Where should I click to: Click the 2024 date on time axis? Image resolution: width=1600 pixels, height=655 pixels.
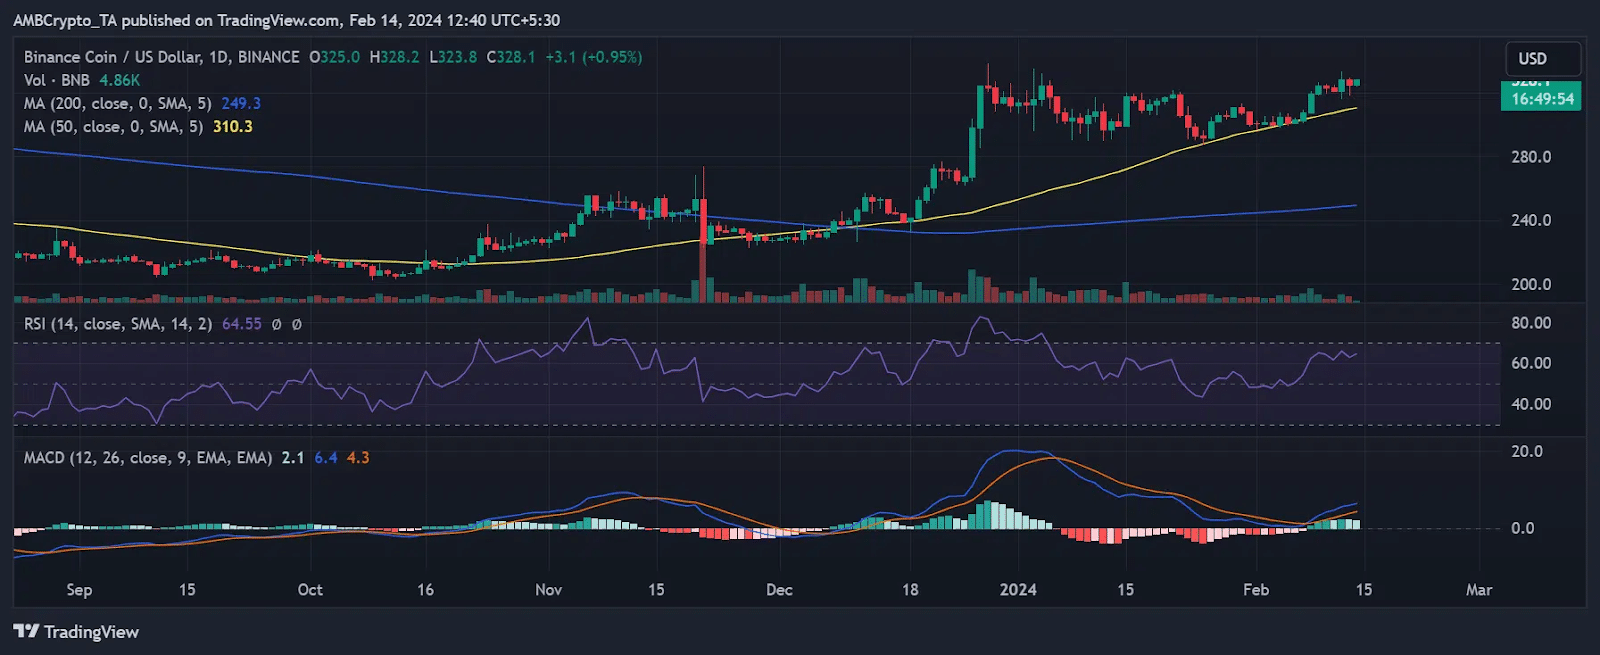tap(1018, 590)
